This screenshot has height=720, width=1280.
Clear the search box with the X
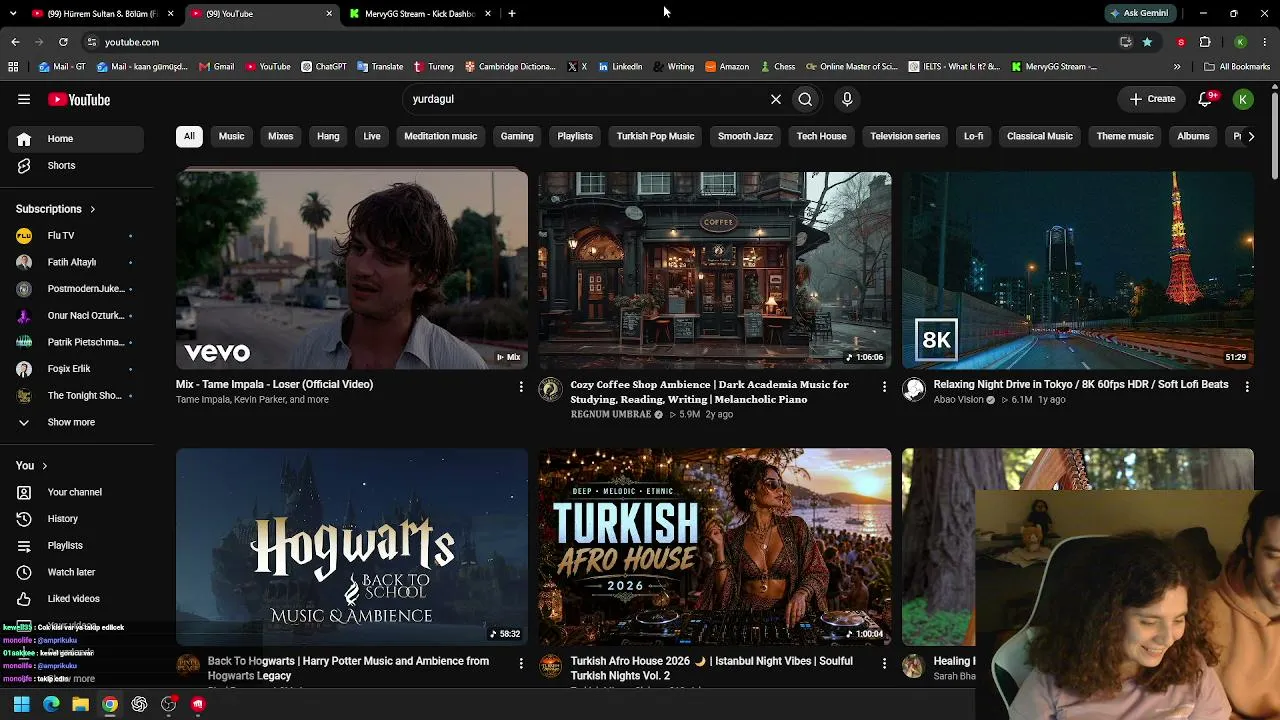(x=775, y=99)
